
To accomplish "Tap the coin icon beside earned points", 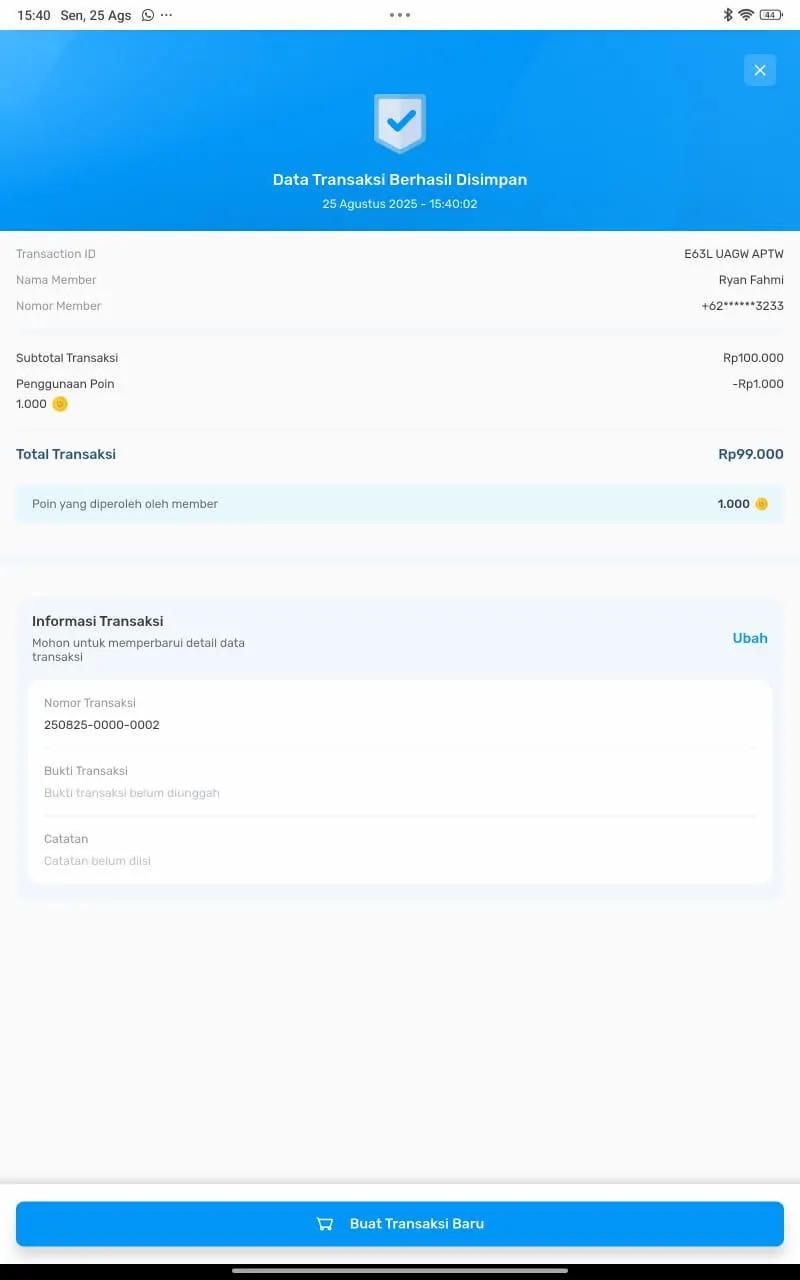I will 761,504.
